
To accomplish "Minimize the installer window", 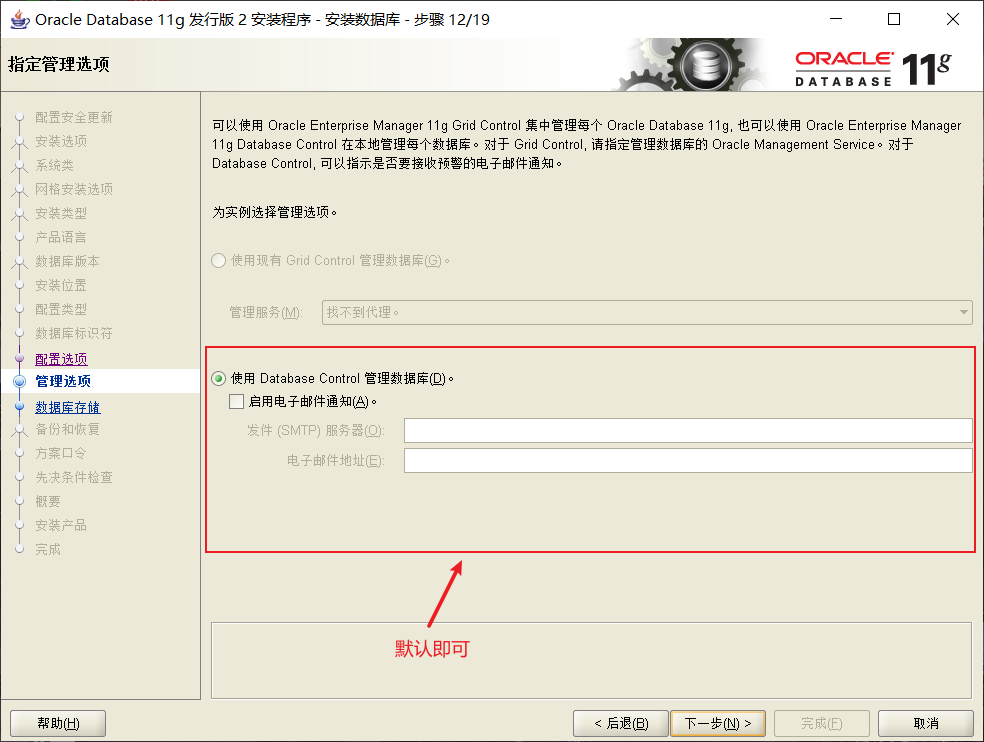I will [x=836, y=19].
